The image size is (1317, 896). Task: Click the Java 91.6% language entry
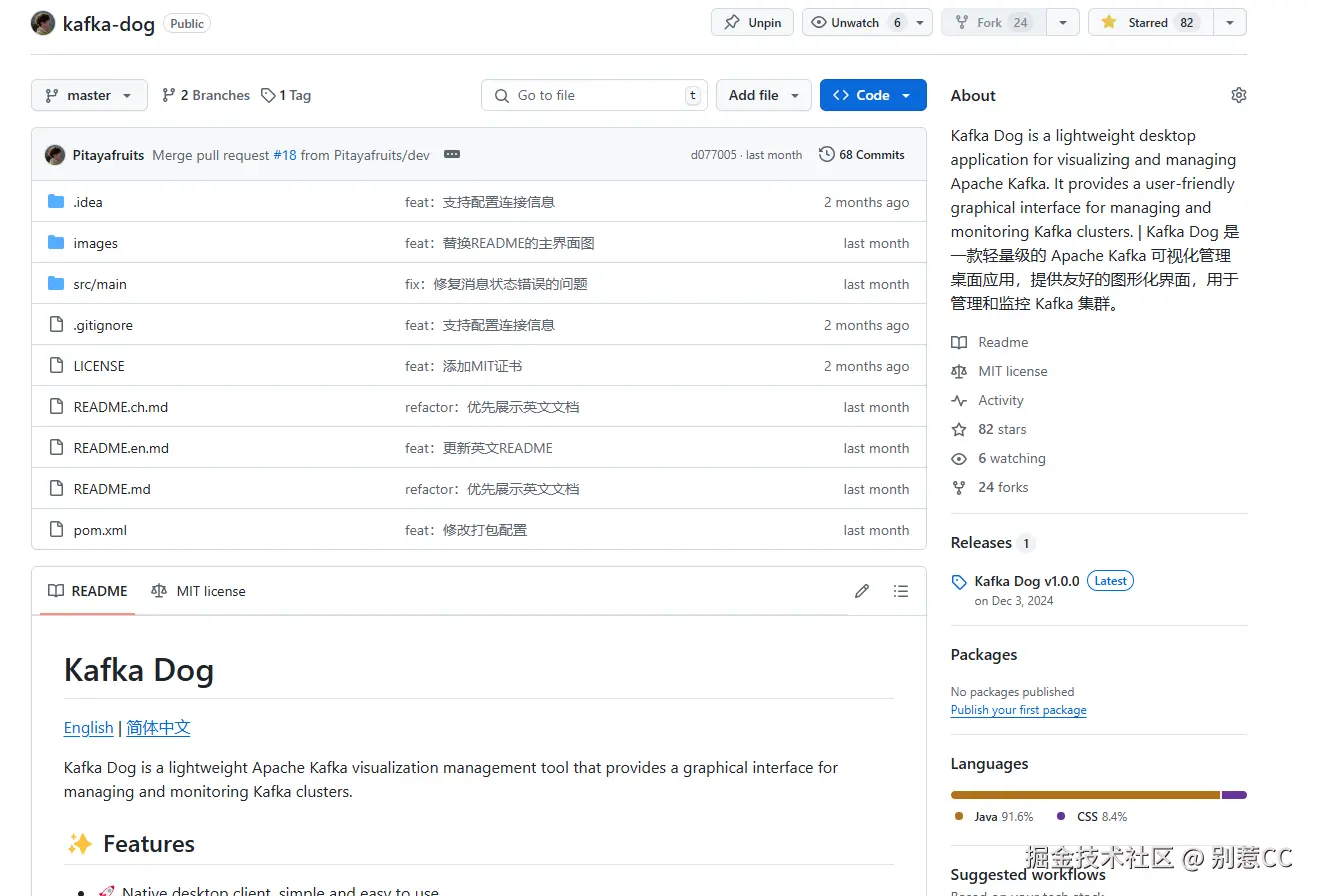pos(994,817)
